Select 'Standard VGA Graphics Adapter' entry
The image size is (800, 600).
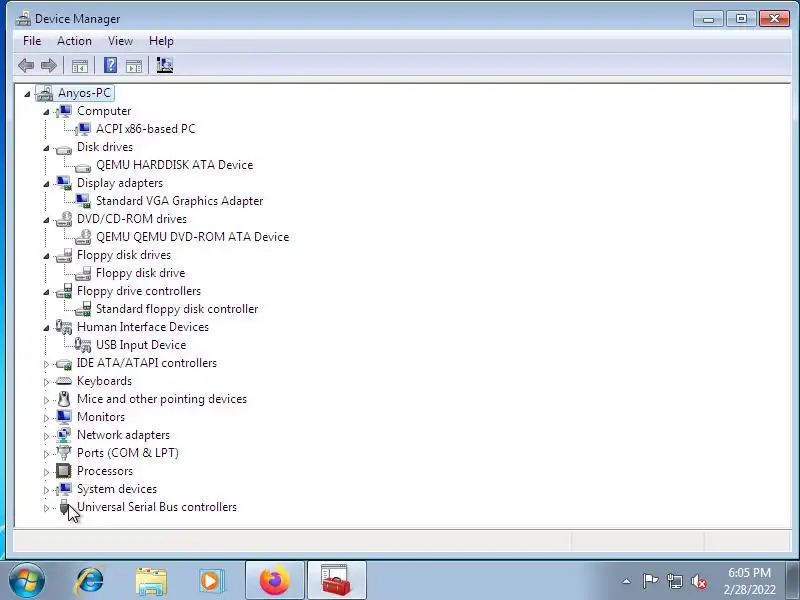180,201
